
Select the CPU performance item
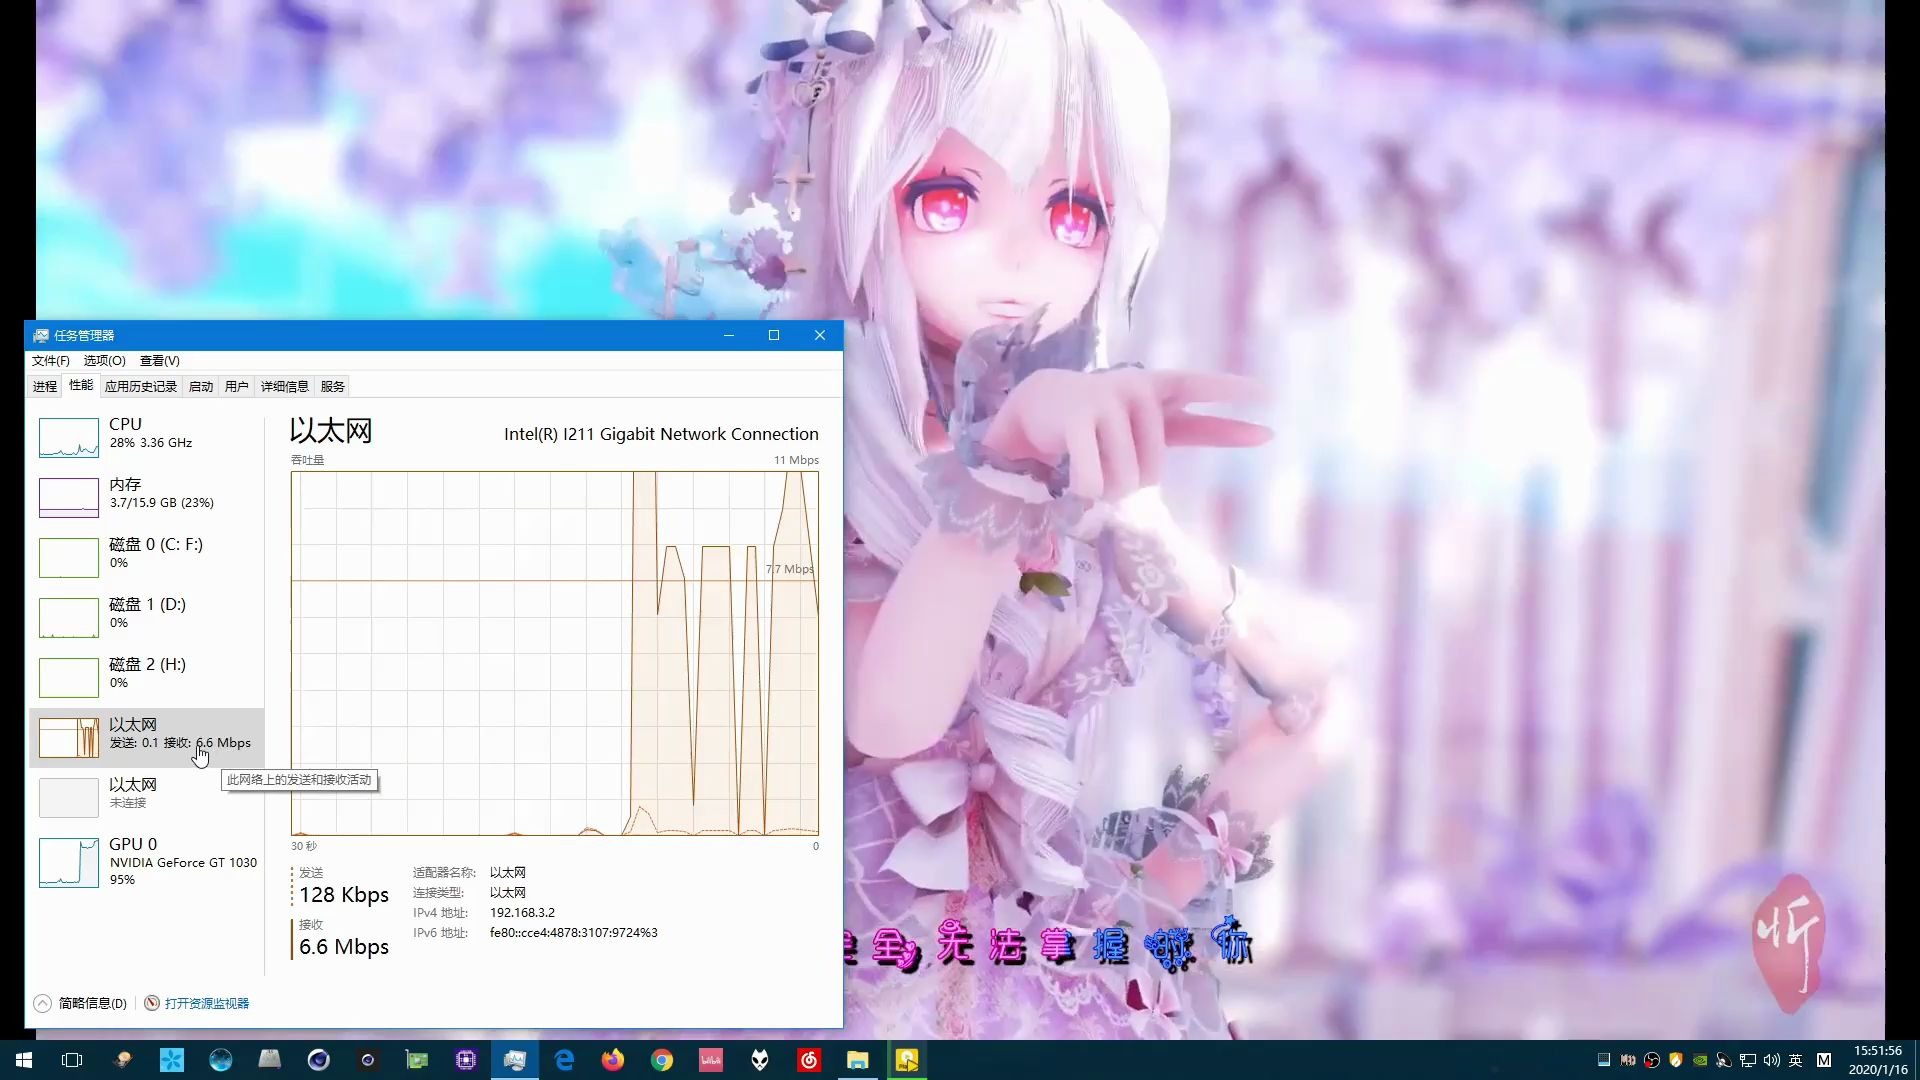coord(147,437)
